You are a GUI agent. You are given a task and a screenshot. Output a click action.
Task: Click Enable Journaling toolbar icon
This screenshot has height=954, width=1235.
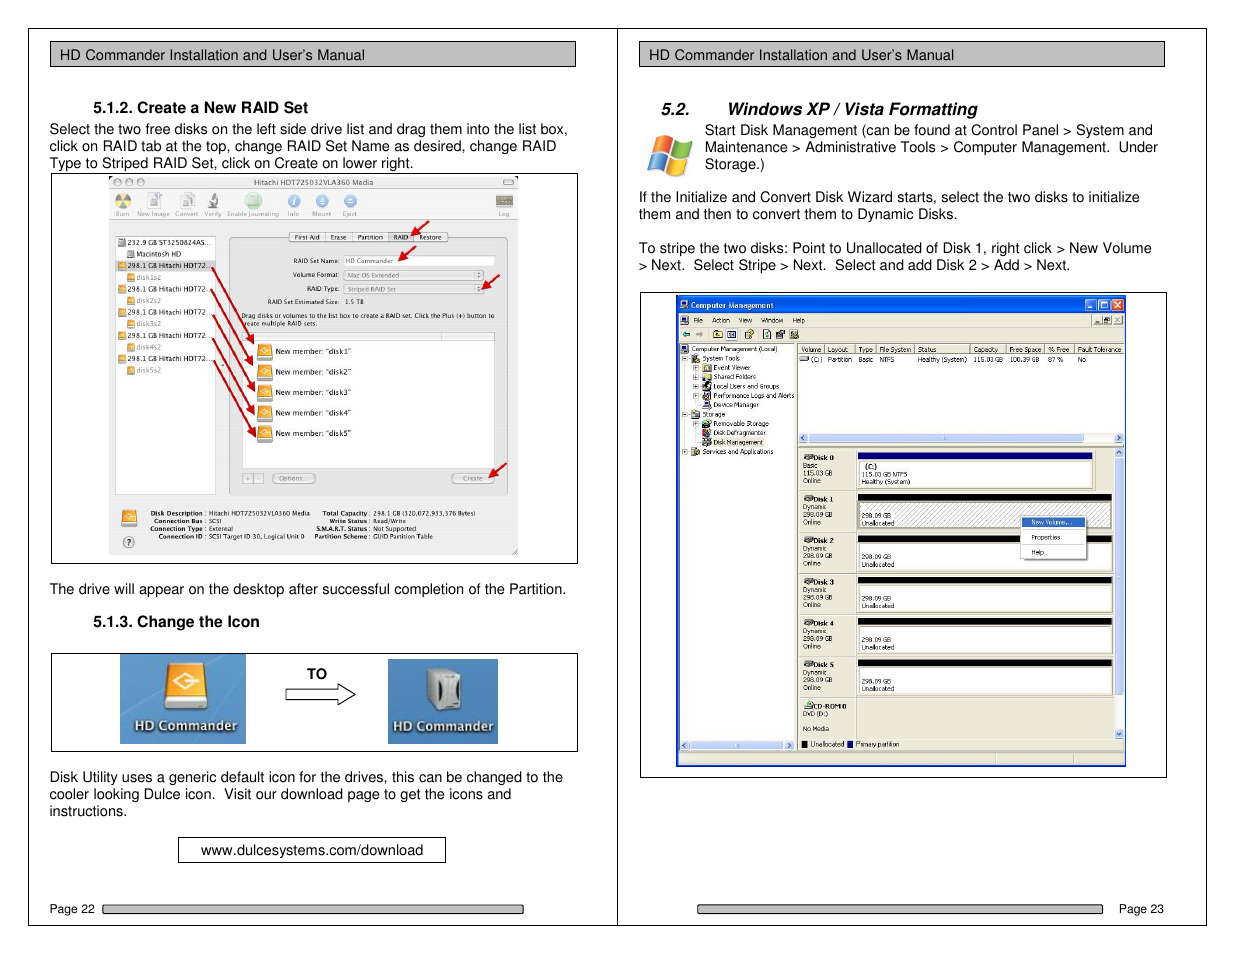(x=253, y=201)
